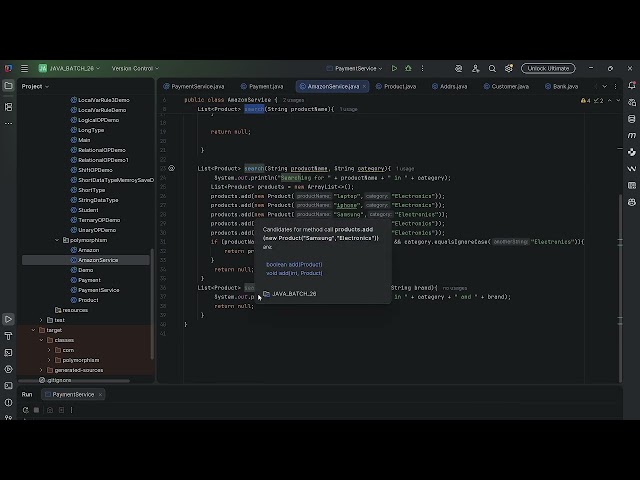Open the Structure tool window icon

[x=8, y=107]
